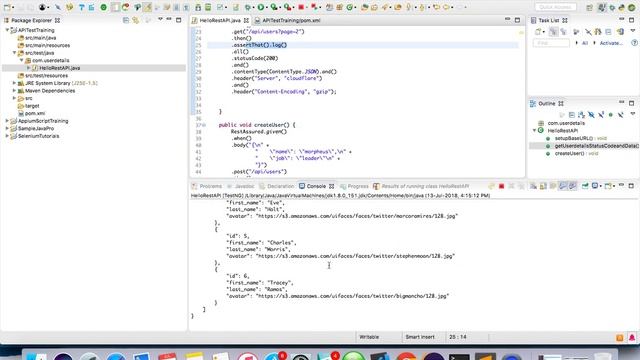This screenshot has width=640, height=360.
Task: Click Scroll Lock icon in Console toolbar
Action: click(x=543, y=186)
